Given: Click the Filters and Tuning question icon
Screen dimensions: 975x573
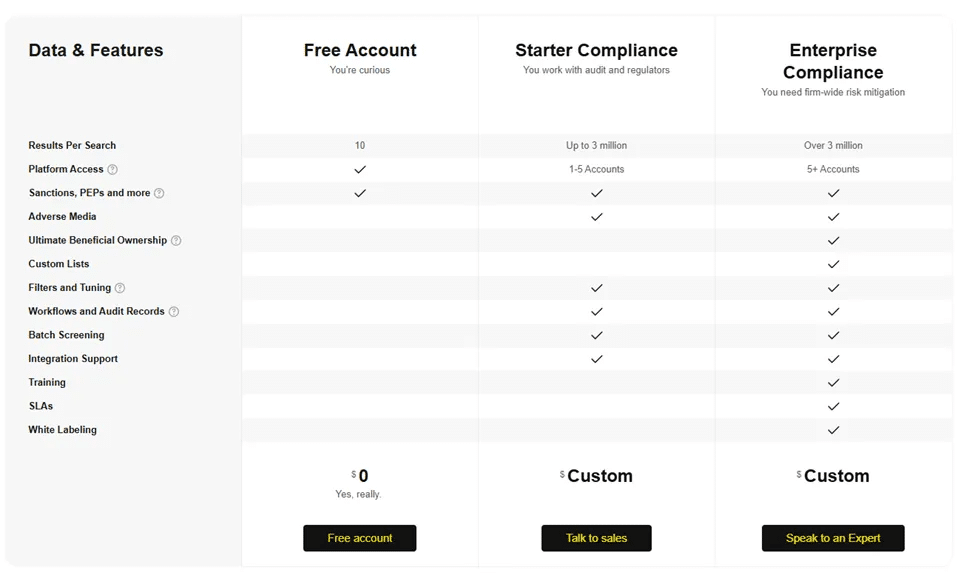Looking at the screenshot, I should click(120, 288).
